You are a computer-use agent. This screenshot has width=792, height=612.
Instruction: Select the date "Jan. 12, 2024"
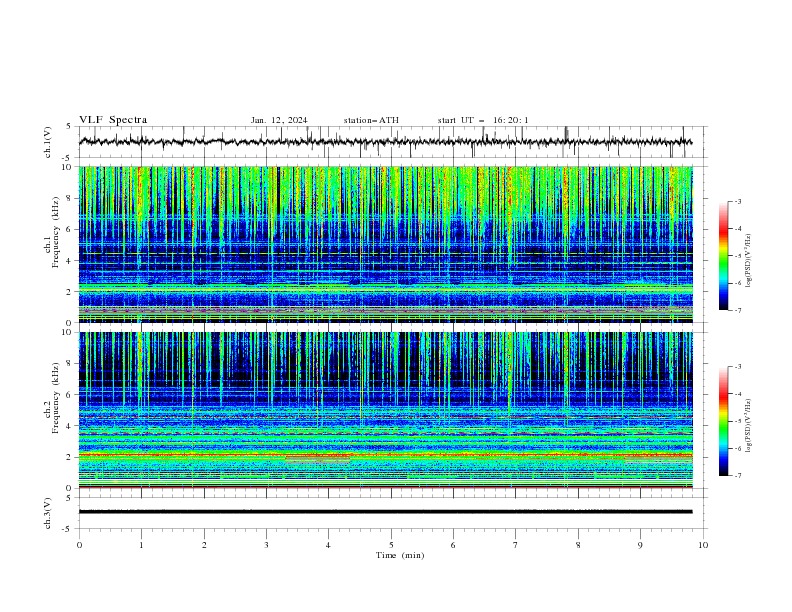tap(279, 120)
